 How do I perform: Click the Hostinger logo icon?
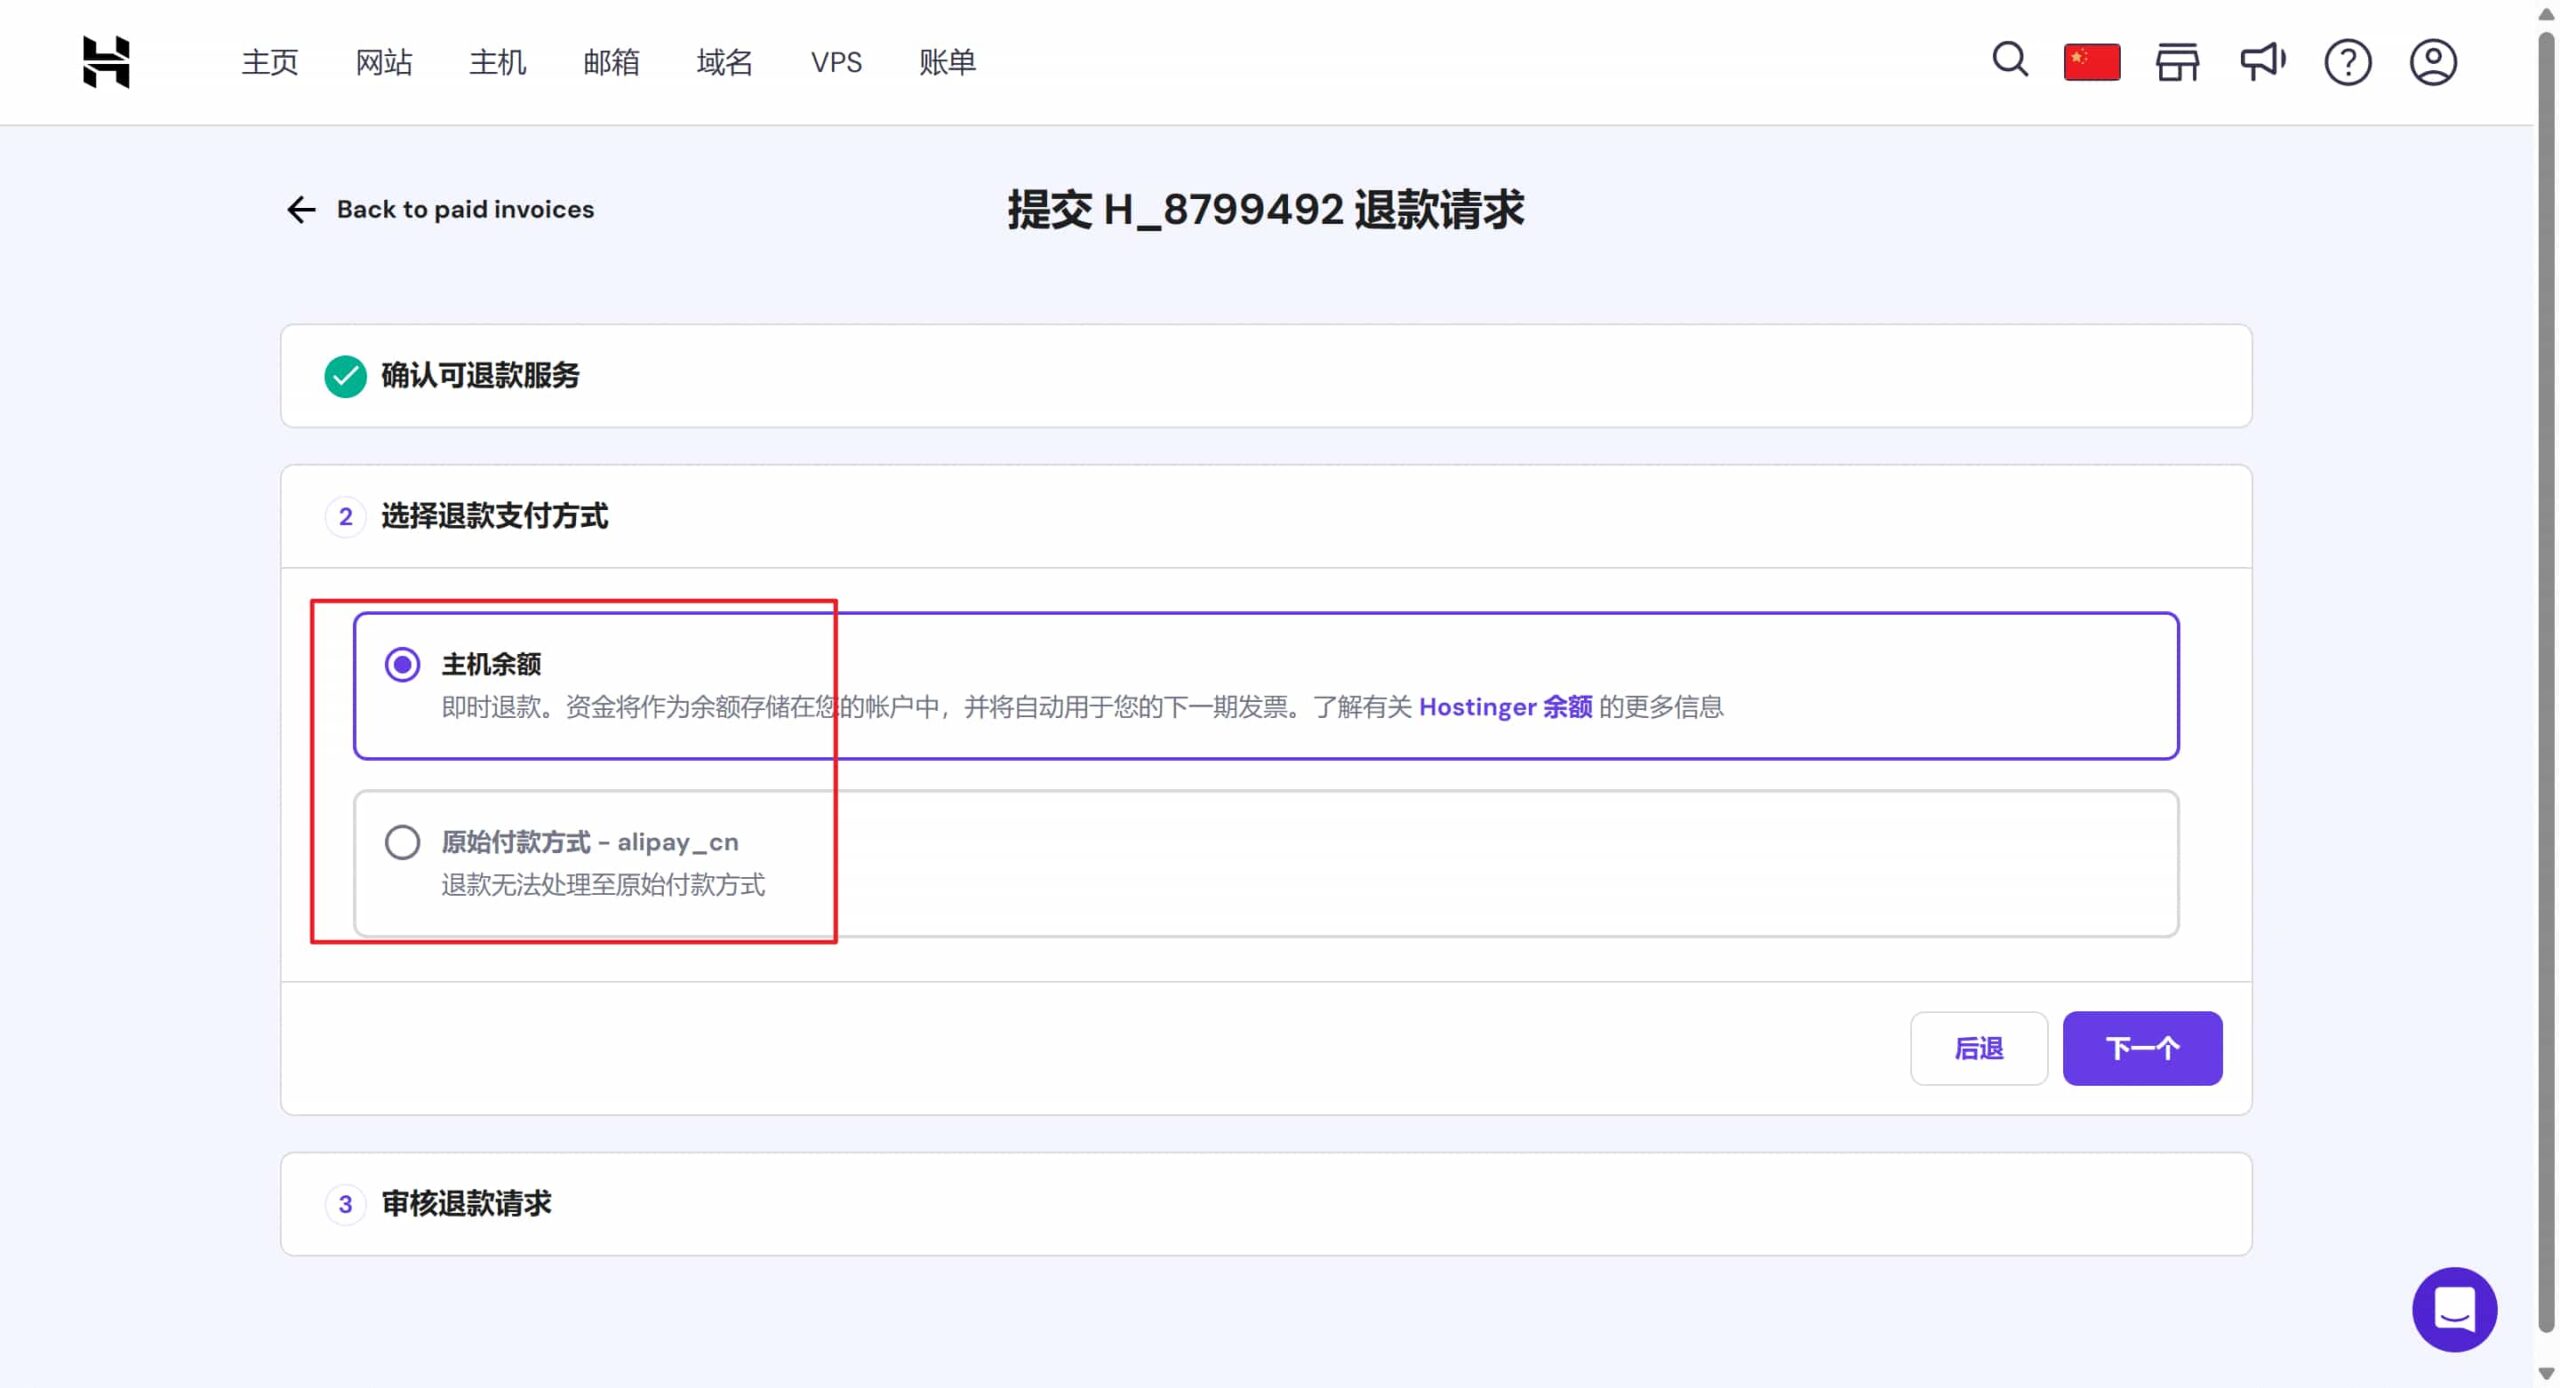(x=106, y=62)
